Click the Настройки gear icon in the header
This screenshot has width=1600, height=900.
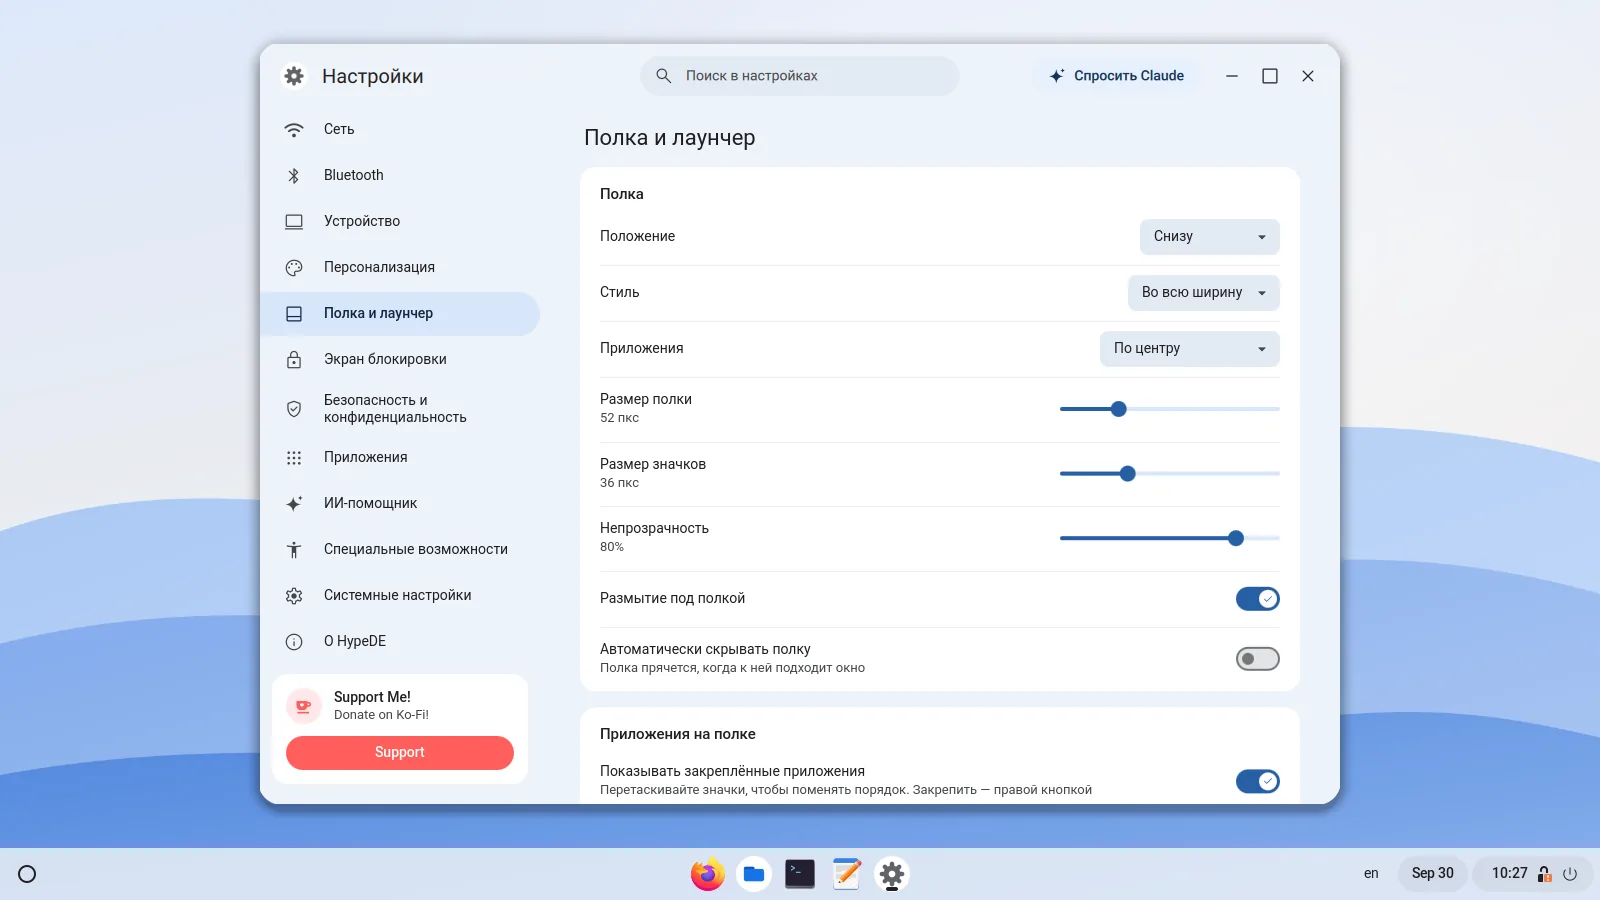pos(294,76)
